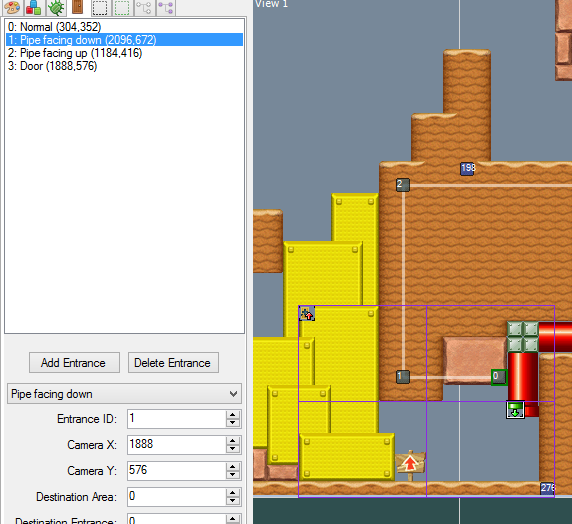The width and height of the screenshot is (572, 524).
Task: Click the Camera Y input field
Action: pos(177,471)
